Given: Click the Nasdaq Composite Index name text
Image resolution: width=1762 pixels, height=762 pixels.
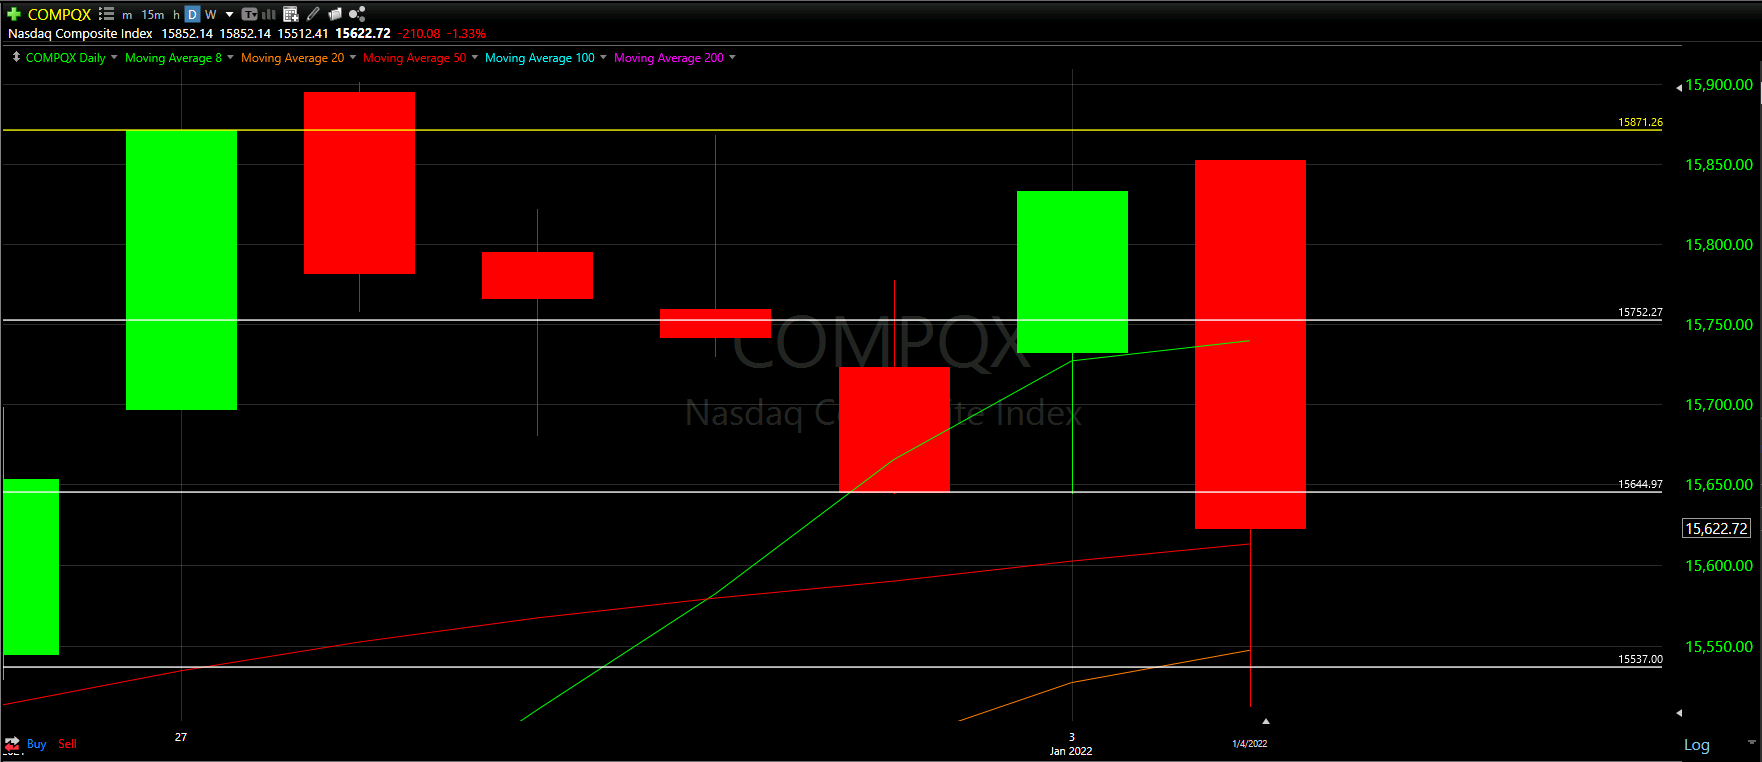Looking at the screenshot, I should click(80, 34).
